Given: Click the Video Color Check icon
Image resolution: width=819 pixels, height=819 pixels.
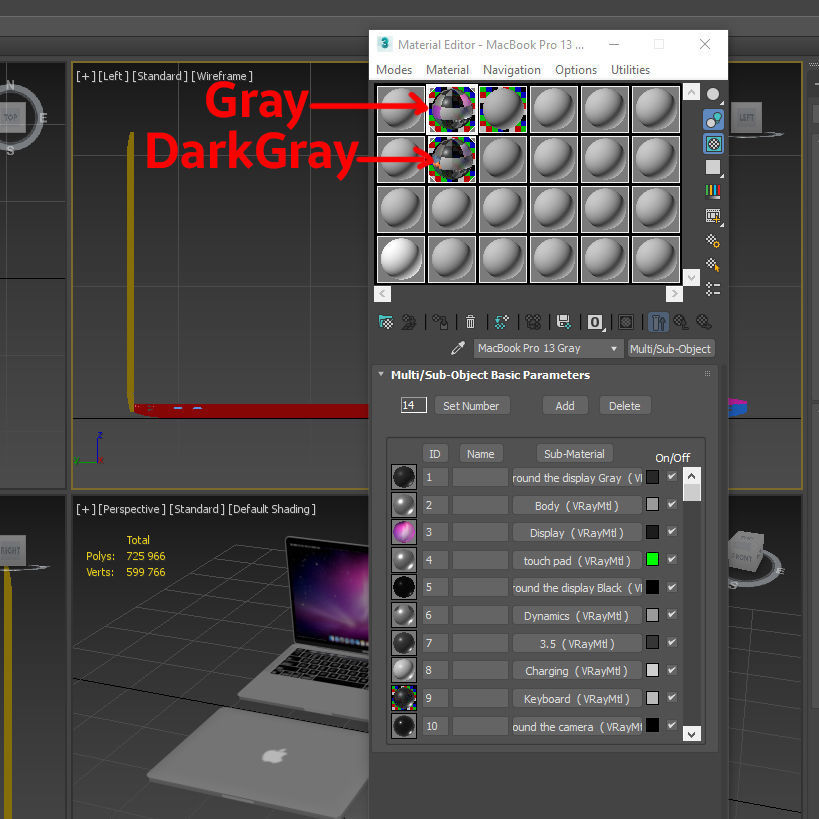Looking at the screenshot, I should pos(712,192).
